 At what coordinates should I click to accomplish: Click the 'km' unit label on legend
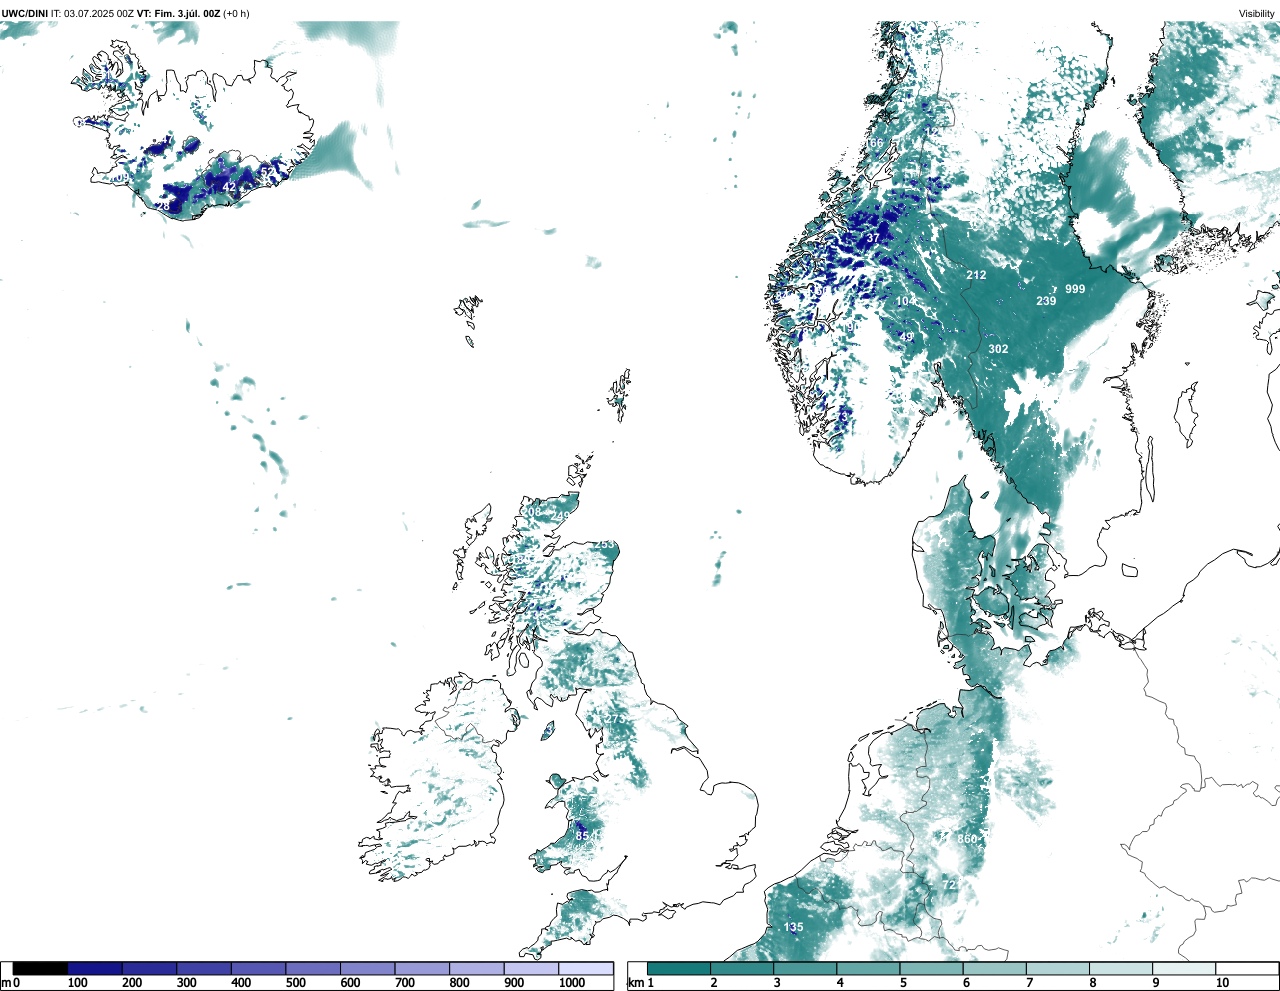tap(634, 983)
